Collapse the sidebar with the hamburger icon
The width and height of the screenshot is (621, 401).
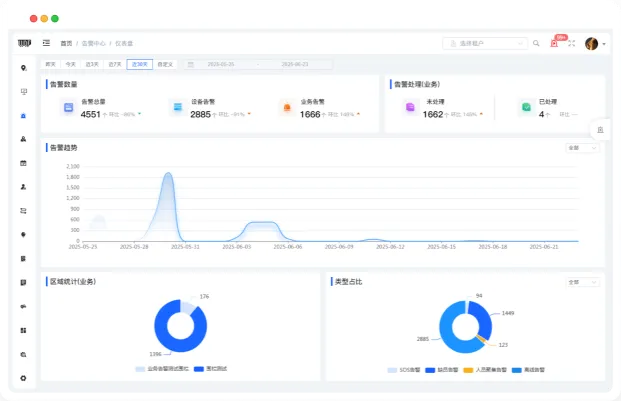(x=47, y=43)
